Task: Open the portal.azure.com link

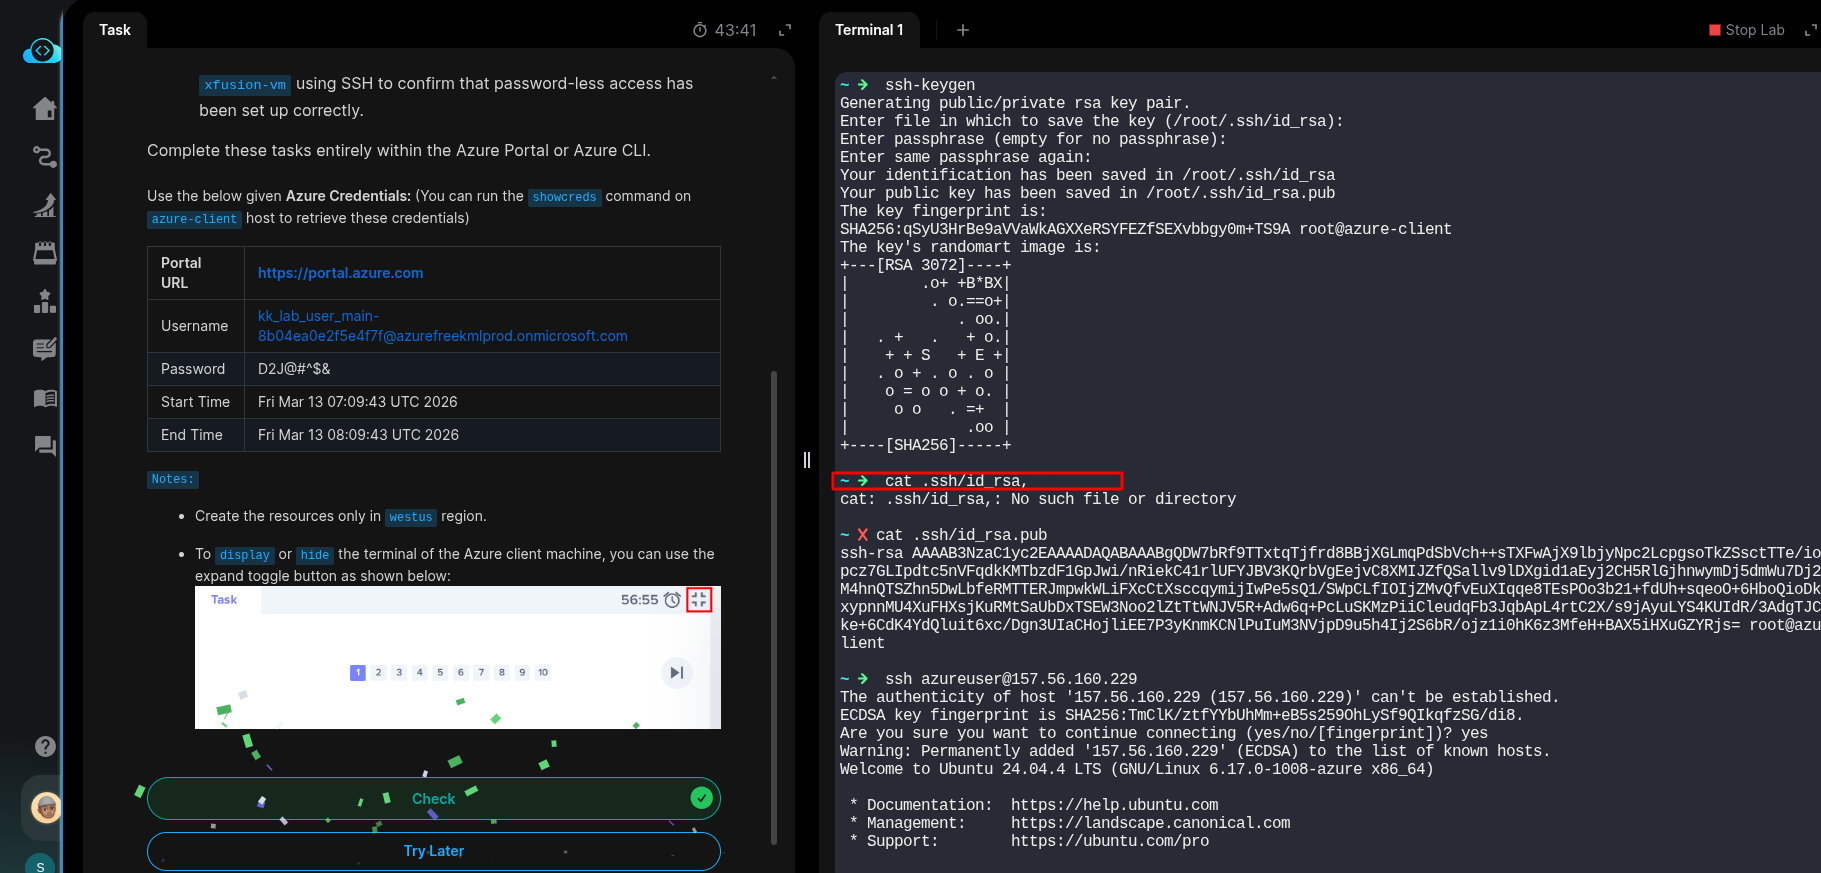Action: tap(340, 273)
